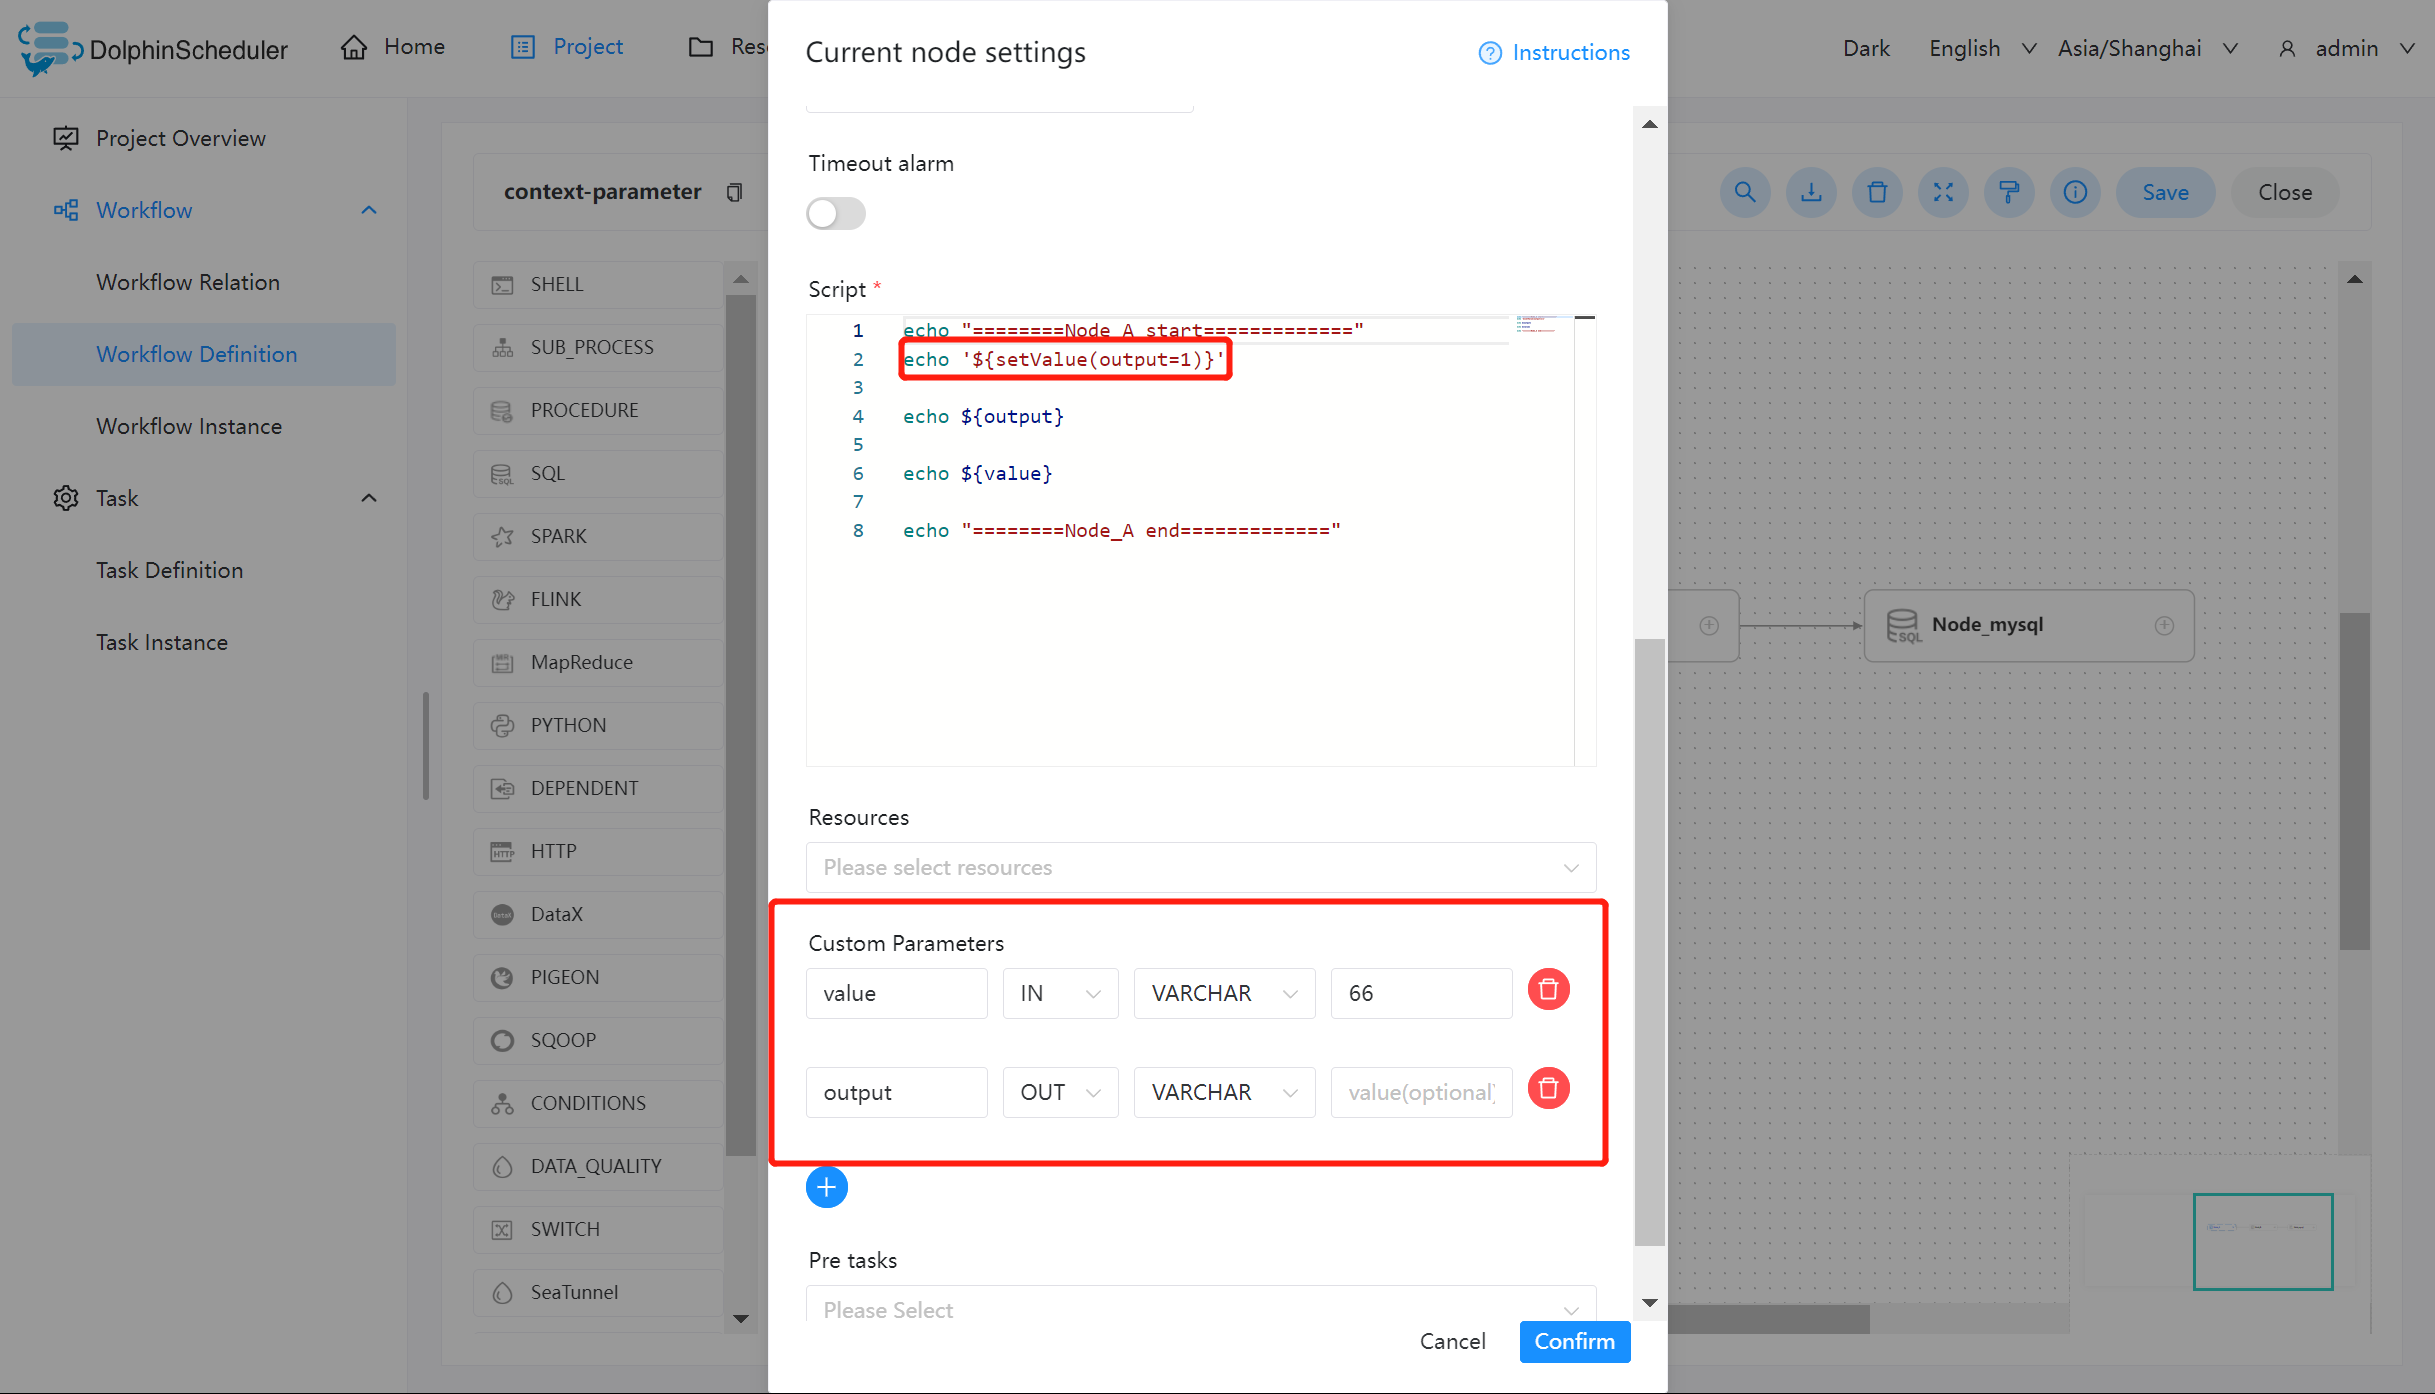The image size is (2435, 1394).
Task: Click the search icon in workflow toolbar
Action: coord(1745,192)
